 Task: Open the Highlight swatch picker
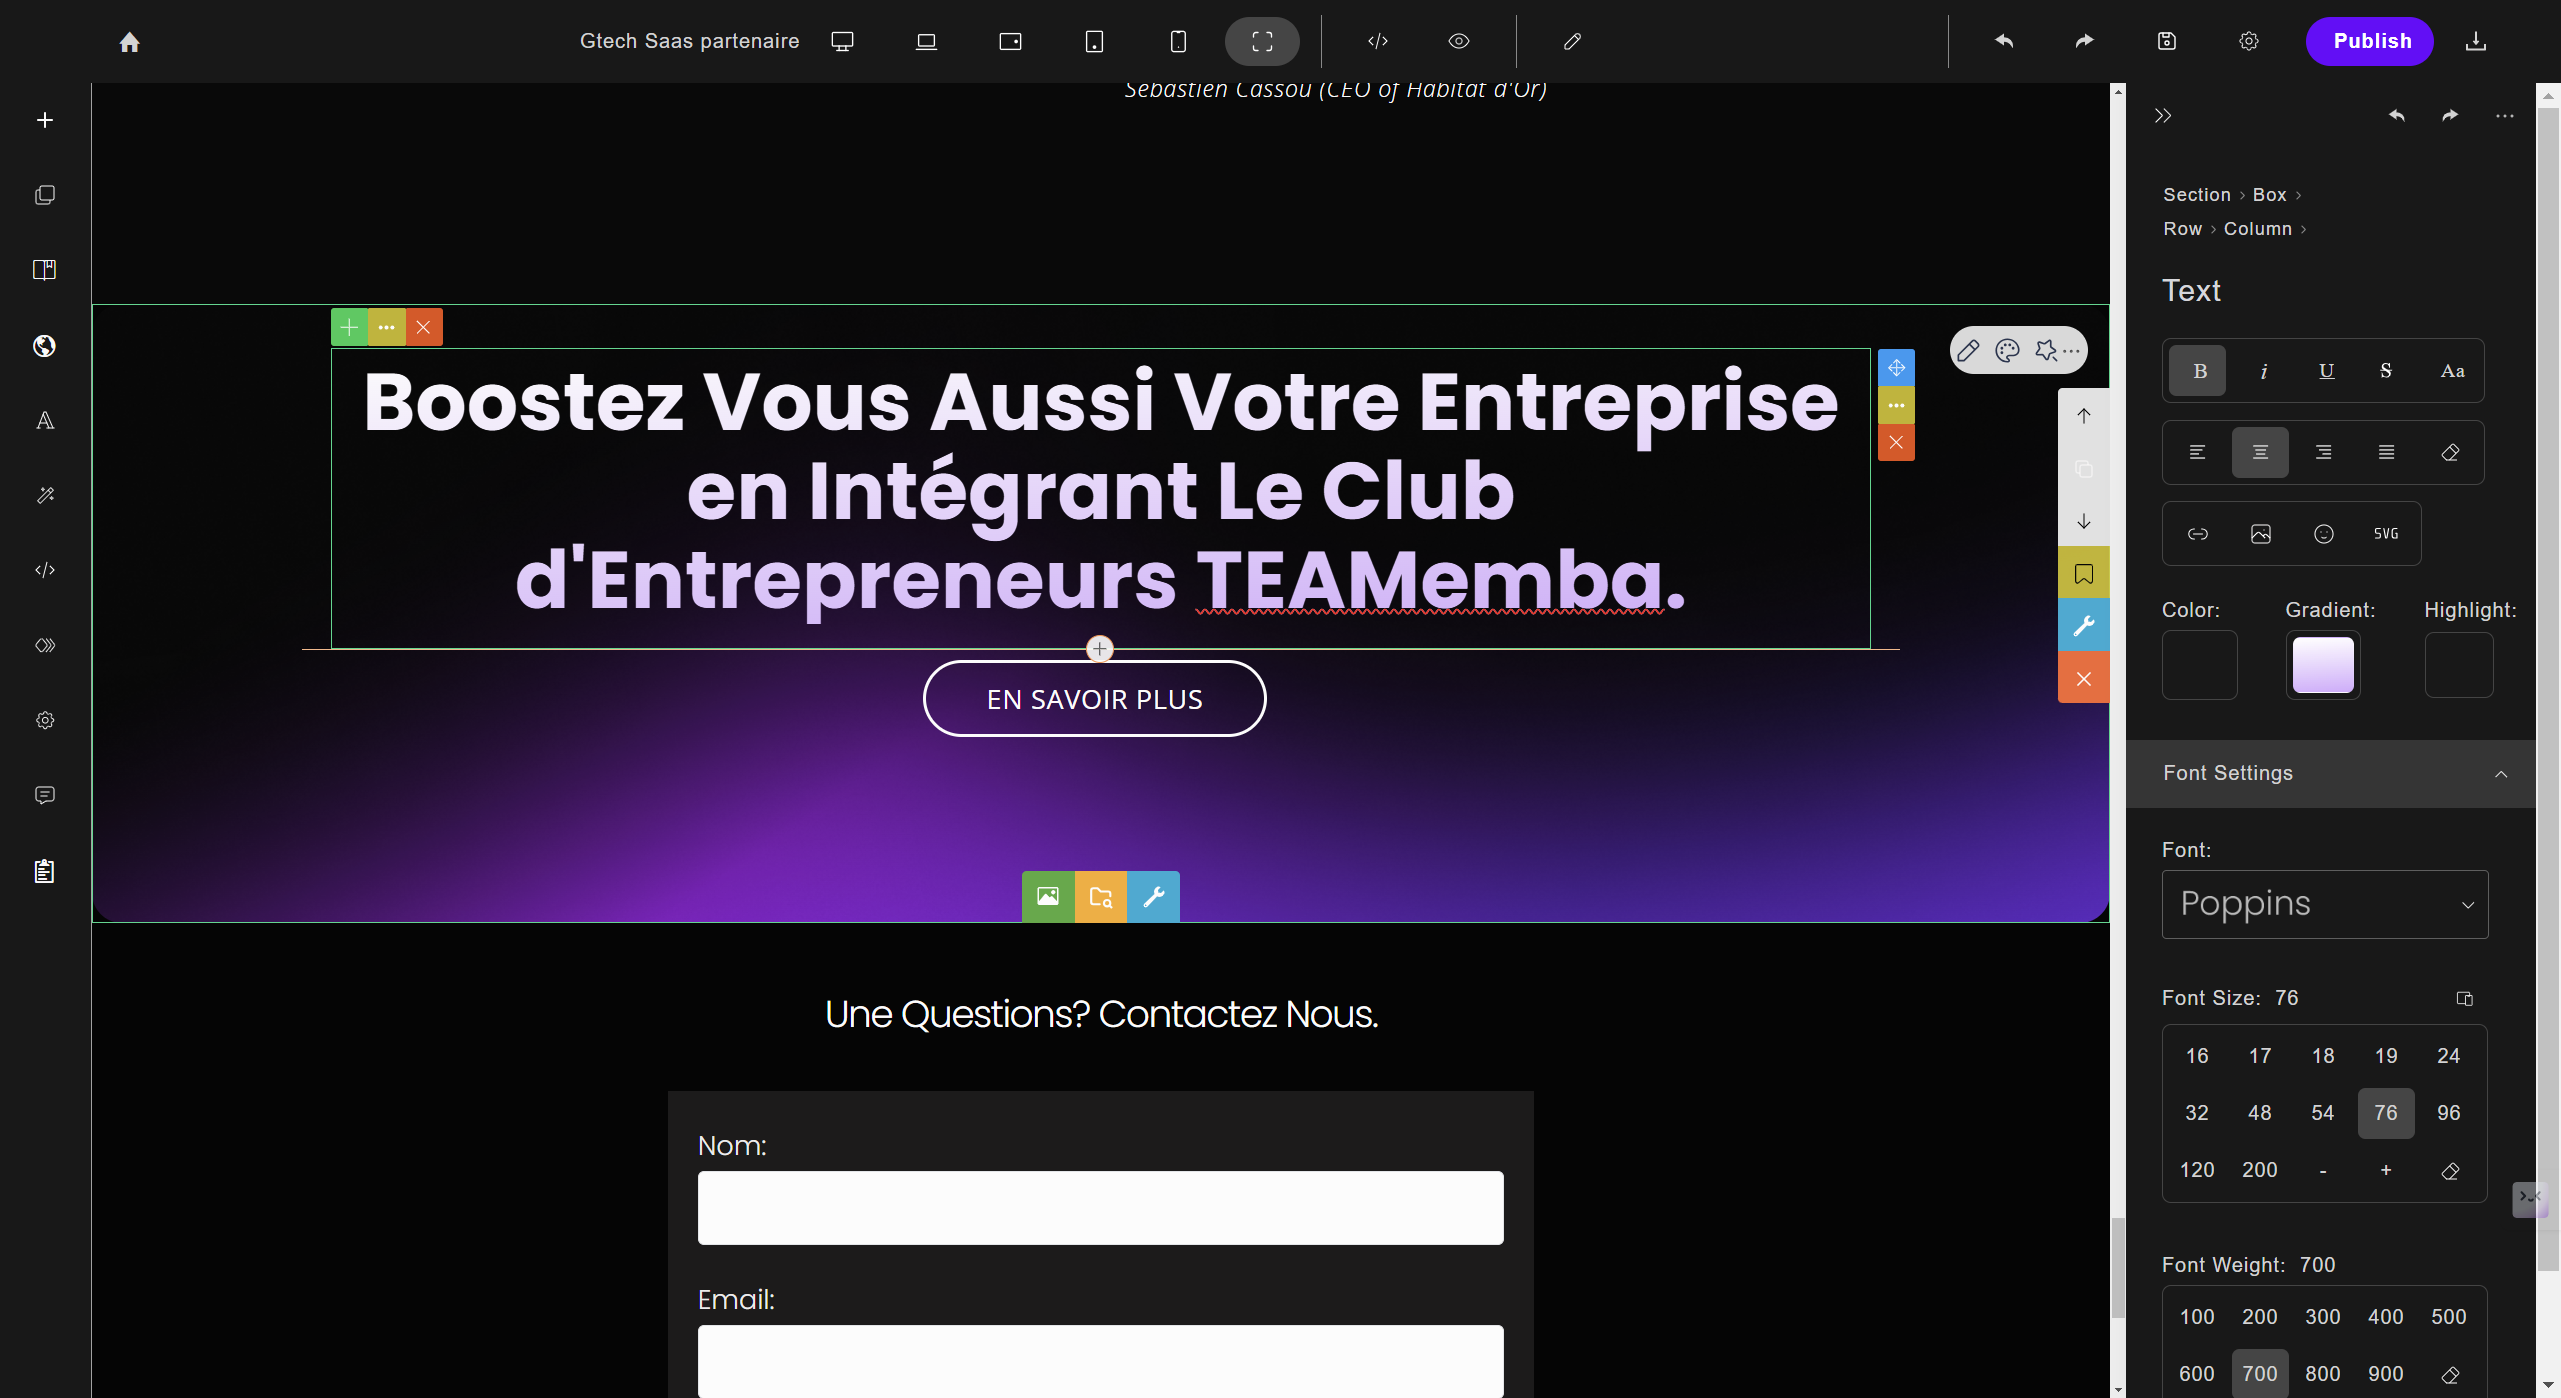coord(2459,665)
